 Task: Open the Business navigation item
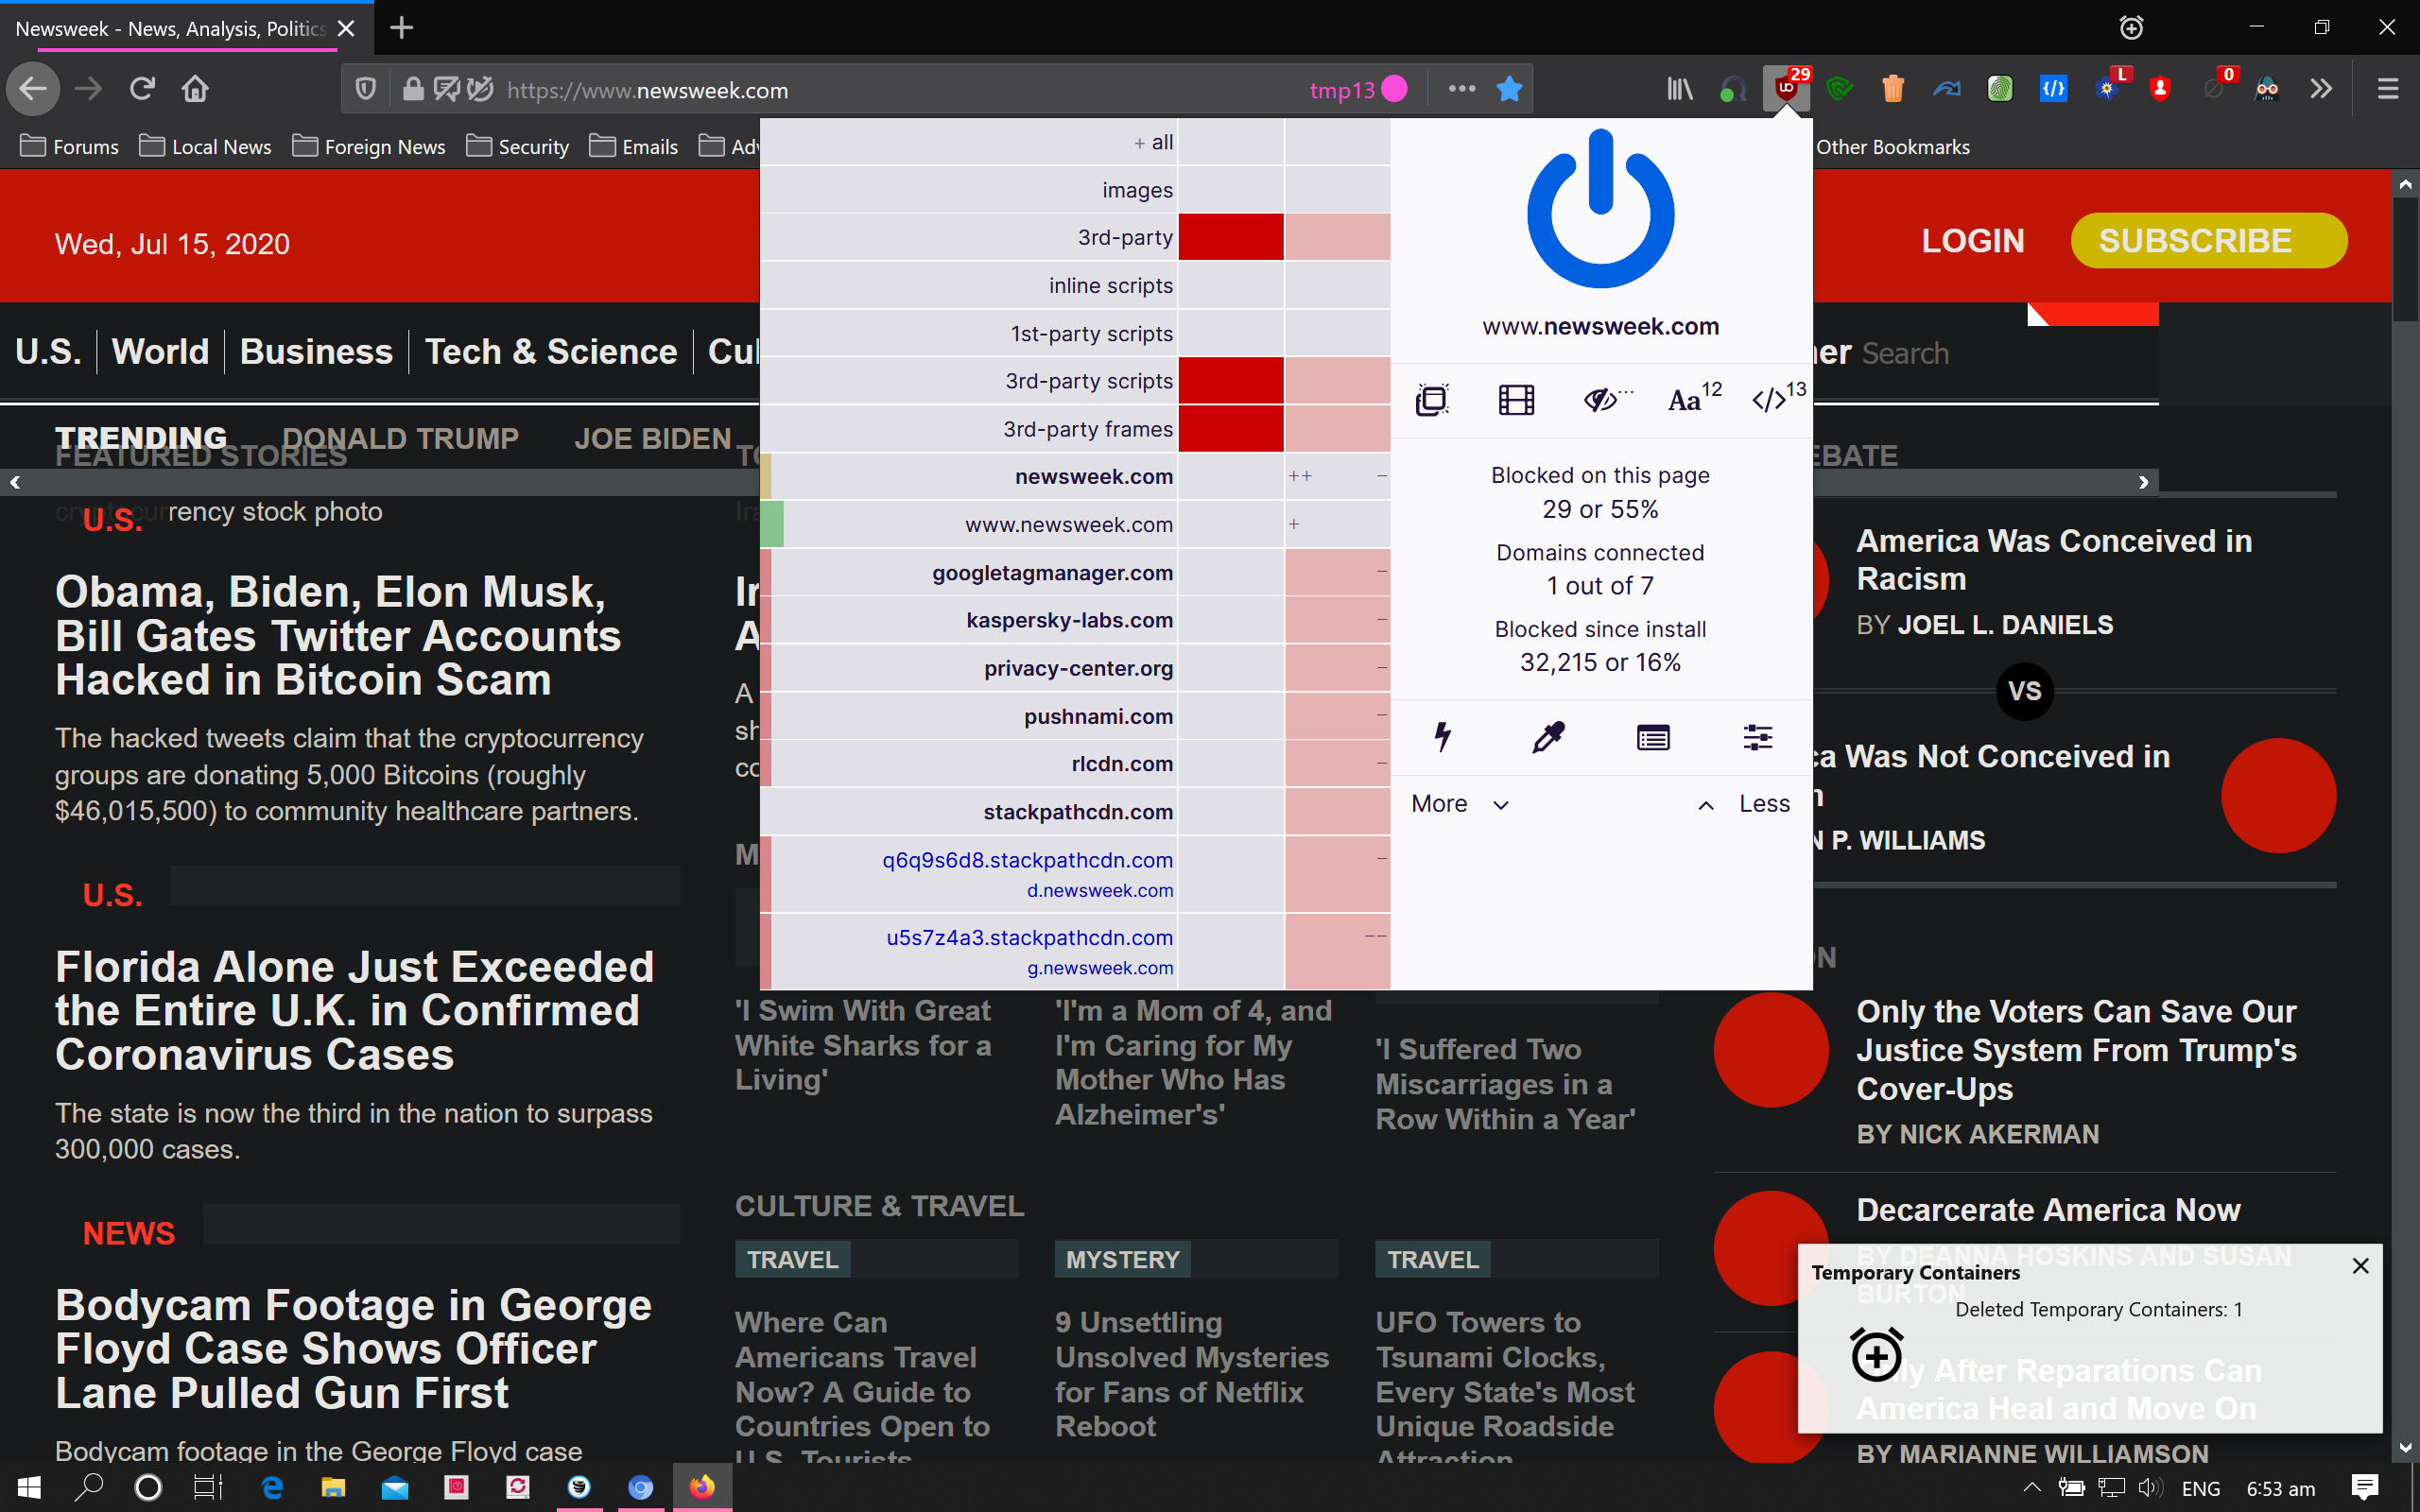point(316,352)
